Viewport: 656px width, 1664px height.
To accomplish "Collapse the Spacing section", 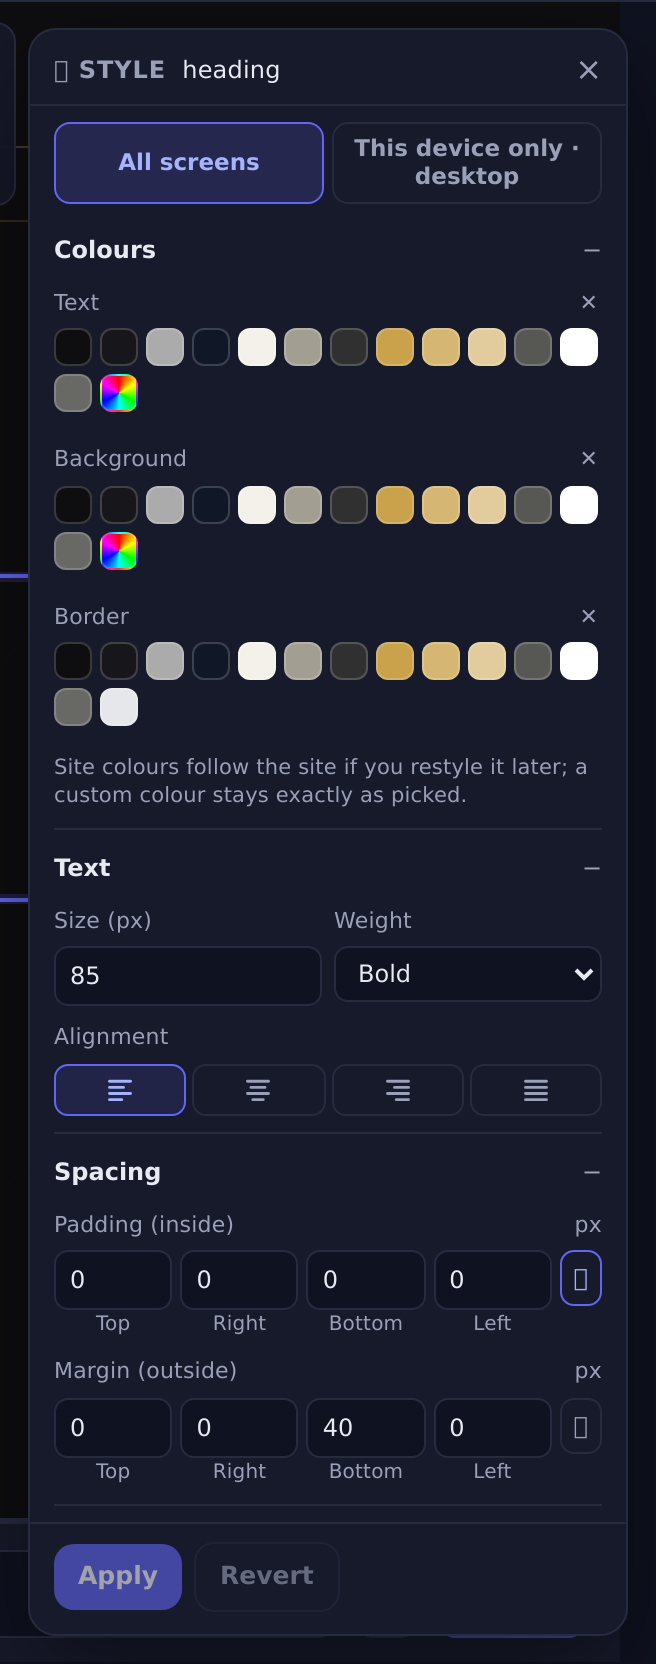I will pos(592,1172).
